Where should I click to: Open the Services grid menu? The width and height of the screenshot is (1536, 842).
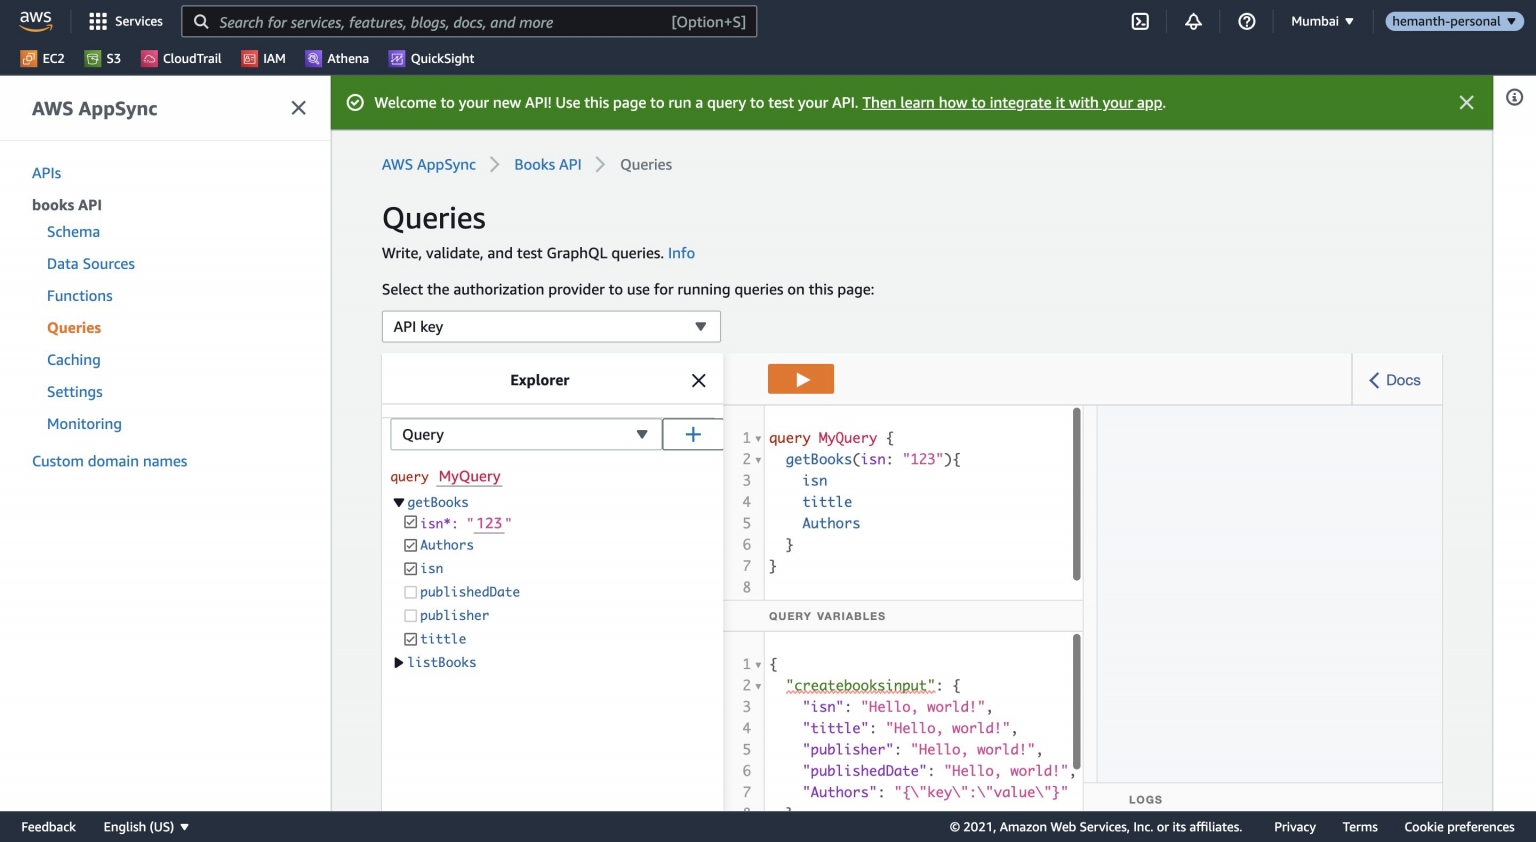coord(125,20)
